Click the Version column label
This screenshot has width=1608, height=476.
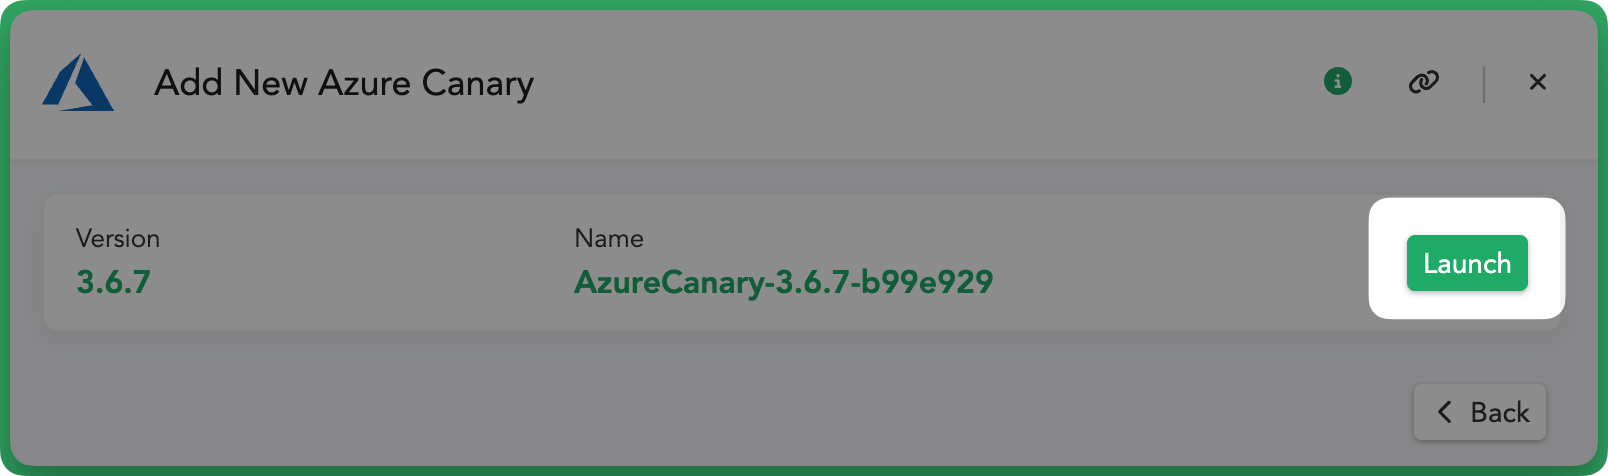pyautogui.click(x=118, y=238)
